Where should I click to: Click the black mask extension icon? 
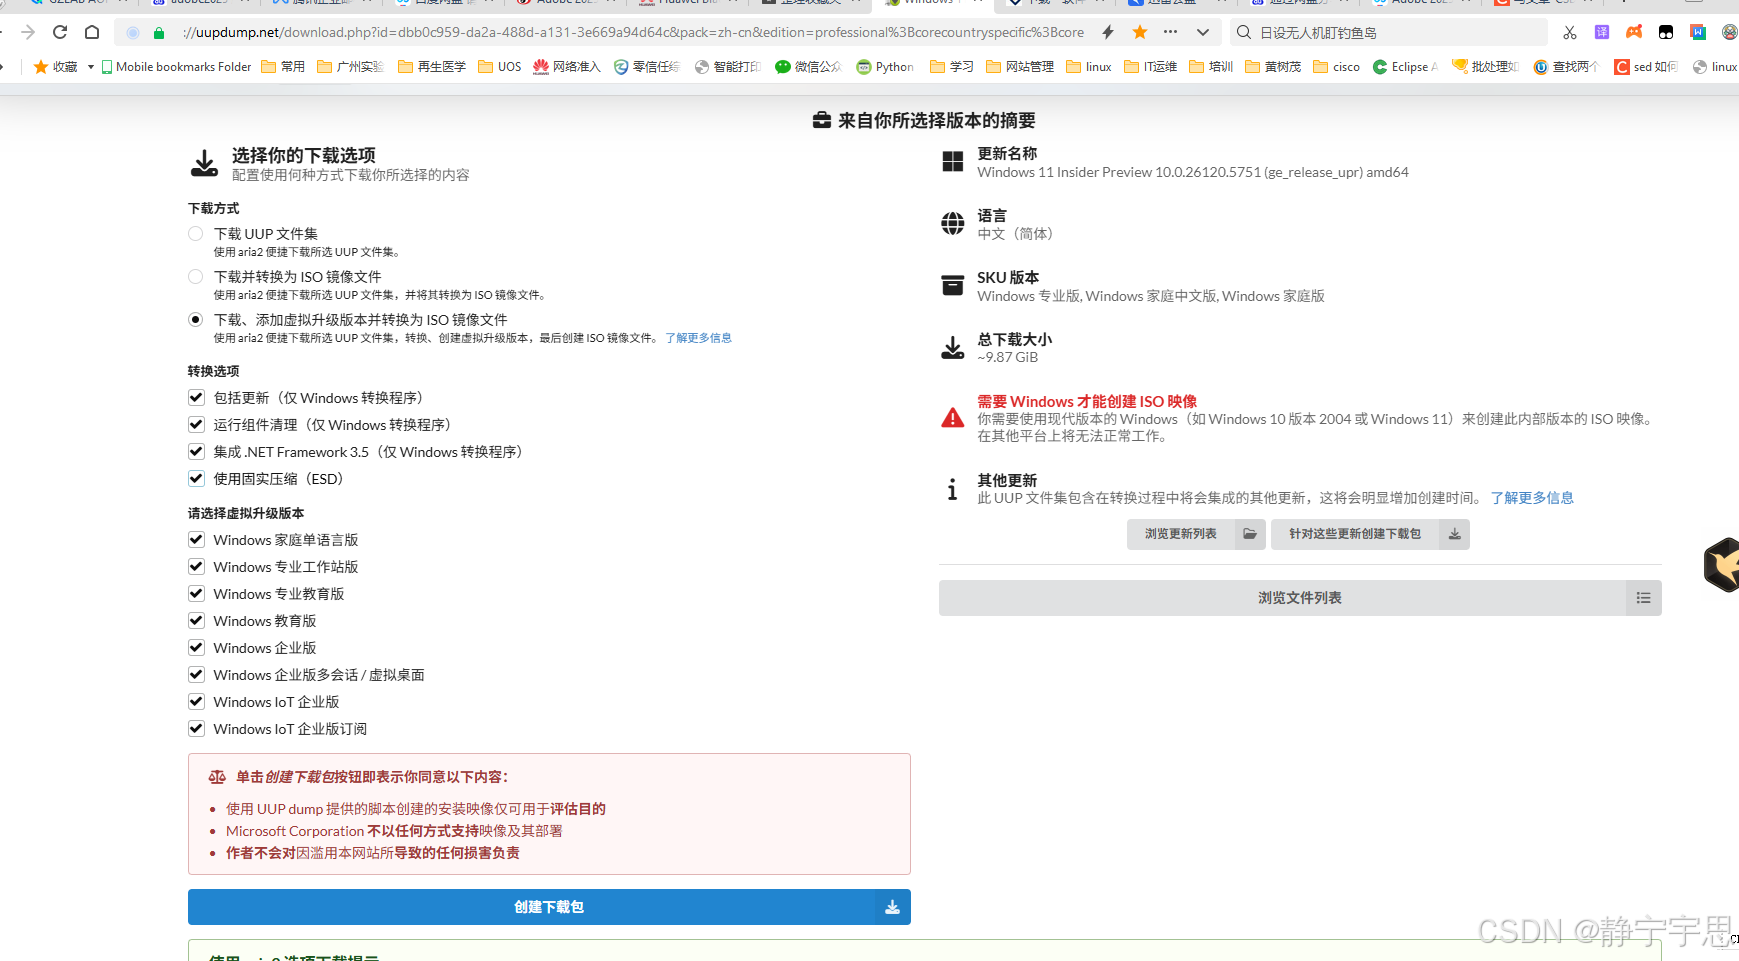coord(1666,32)
